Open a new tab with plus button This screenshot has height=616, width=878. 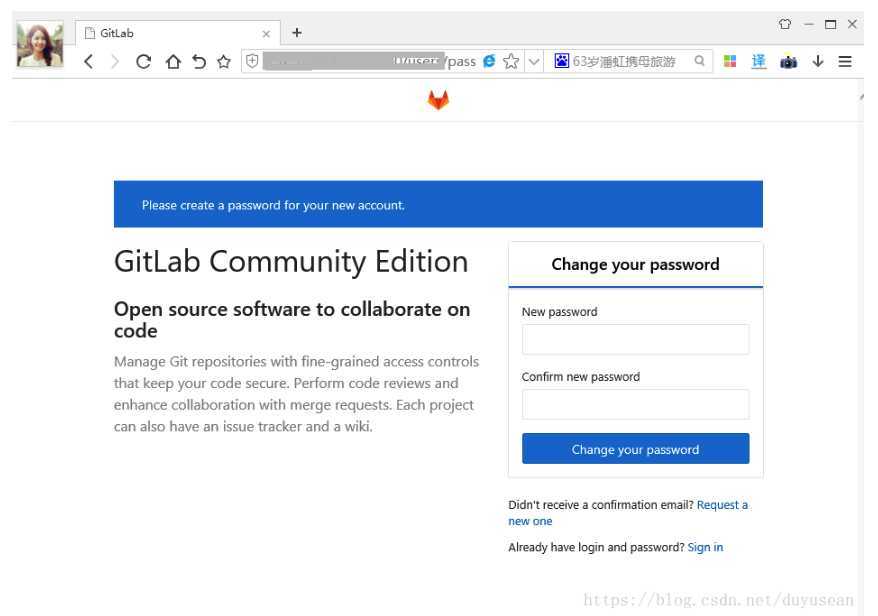(297, 33)
